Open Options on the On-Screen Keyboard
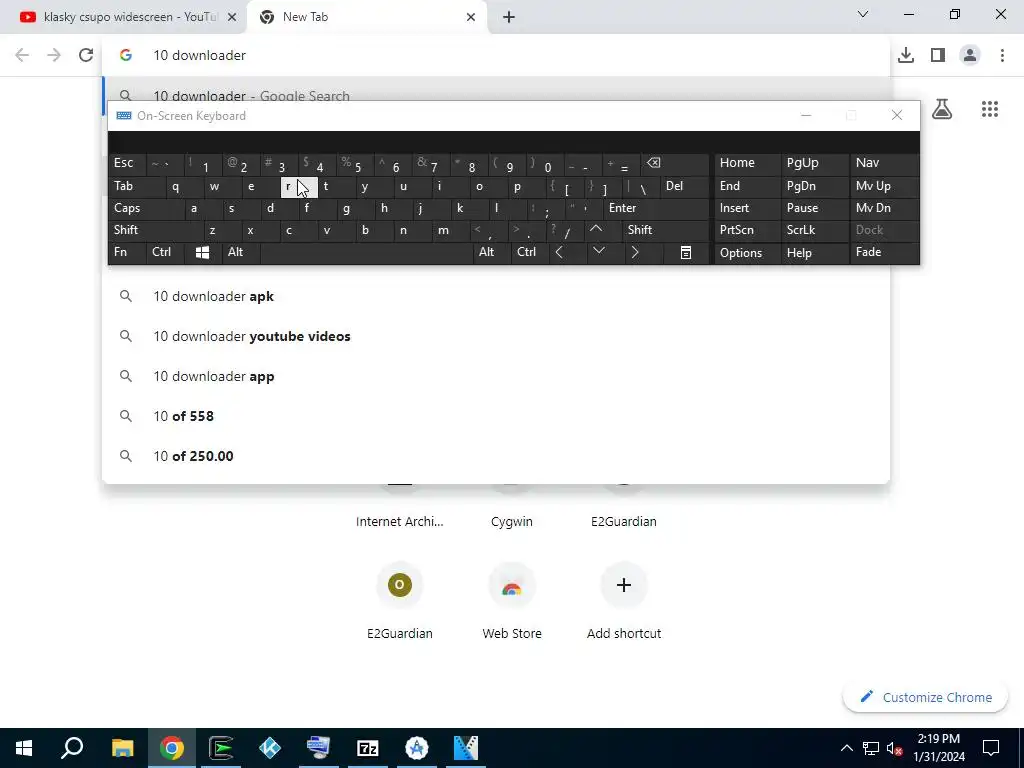The height and width of the screenshot is (768, 1024). tap(747, 253)
